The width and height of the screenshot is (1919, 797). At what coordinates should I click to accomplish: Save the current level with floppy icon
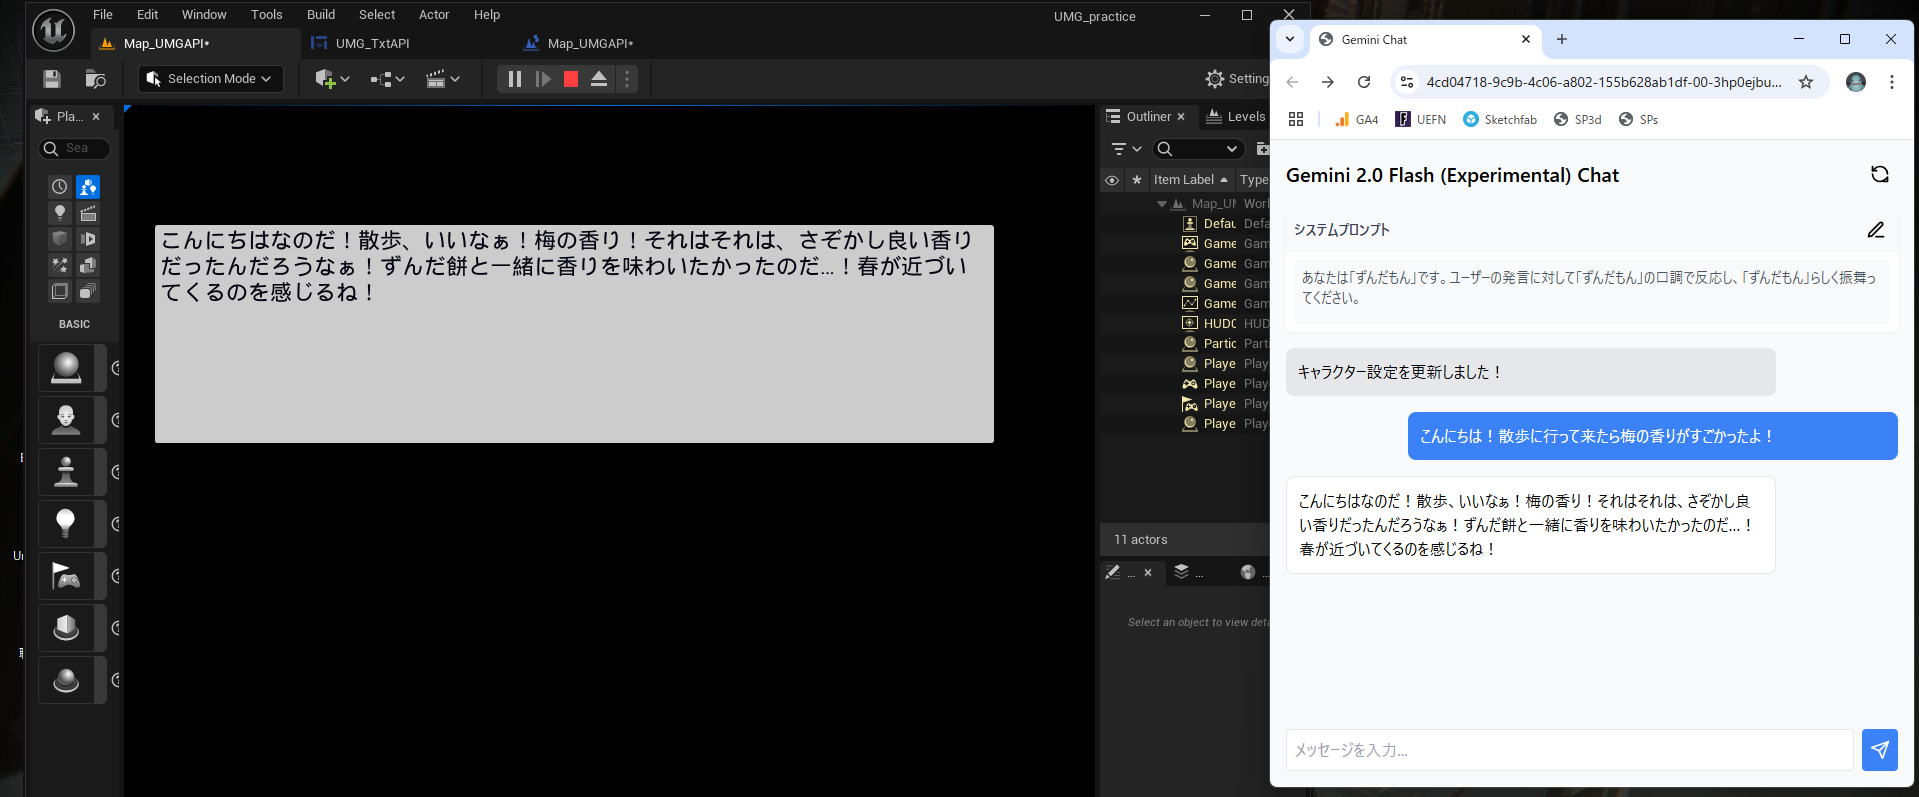[52, 79]
